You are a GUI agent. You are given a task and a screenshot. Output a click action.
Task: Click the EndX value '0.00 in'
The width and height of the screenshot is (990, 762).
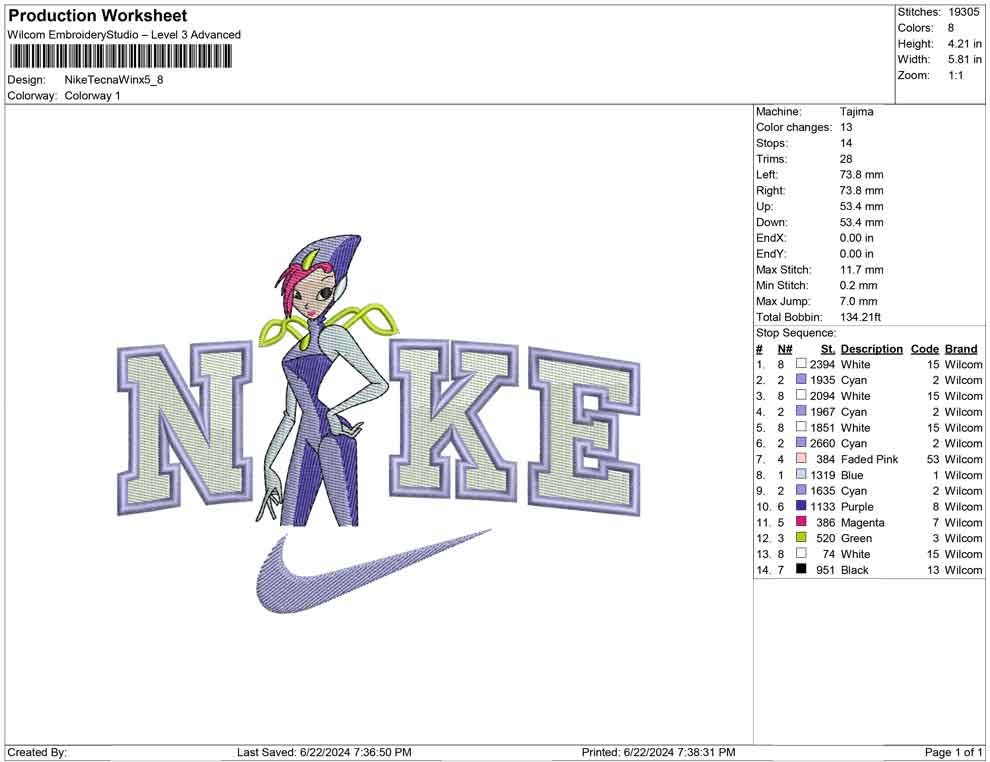point(857,238)
